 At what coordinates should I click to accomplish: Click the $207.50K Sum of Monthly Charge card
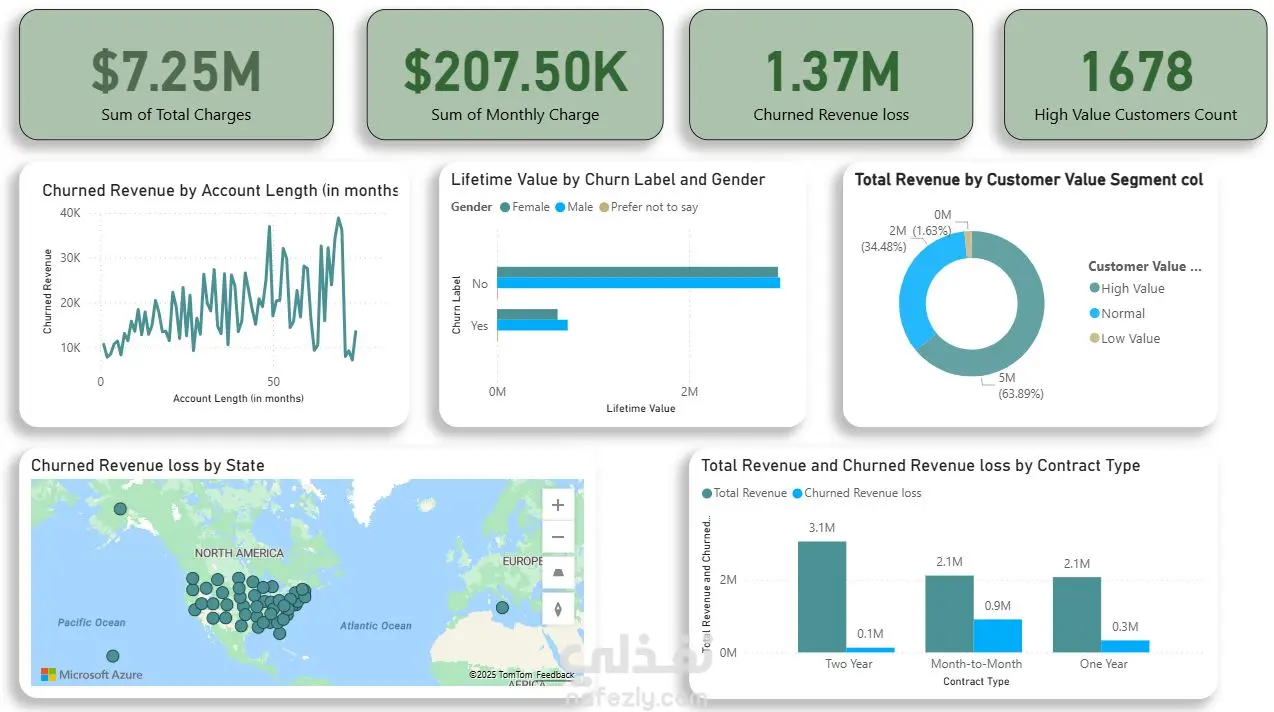pos(515,75)
